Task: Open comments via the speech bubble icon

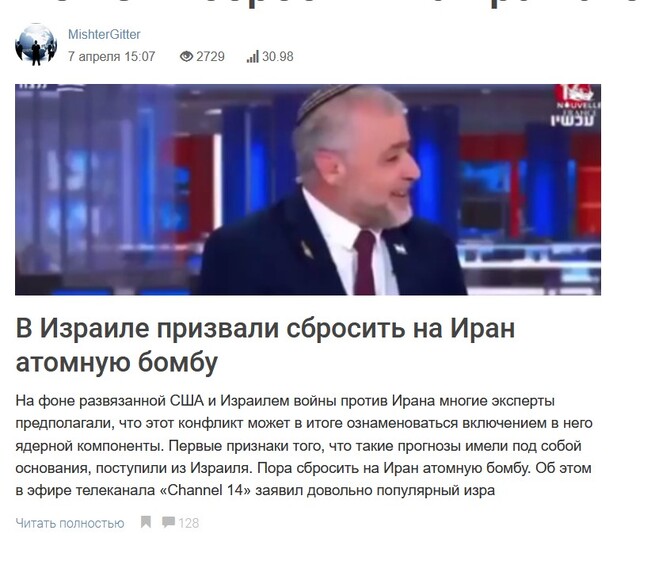Action: [168, 522]
